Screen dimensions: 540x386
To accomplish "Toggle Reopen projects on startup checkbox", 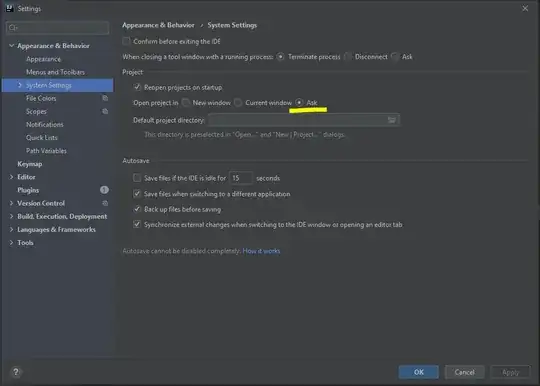I will (x=137, y=87).
